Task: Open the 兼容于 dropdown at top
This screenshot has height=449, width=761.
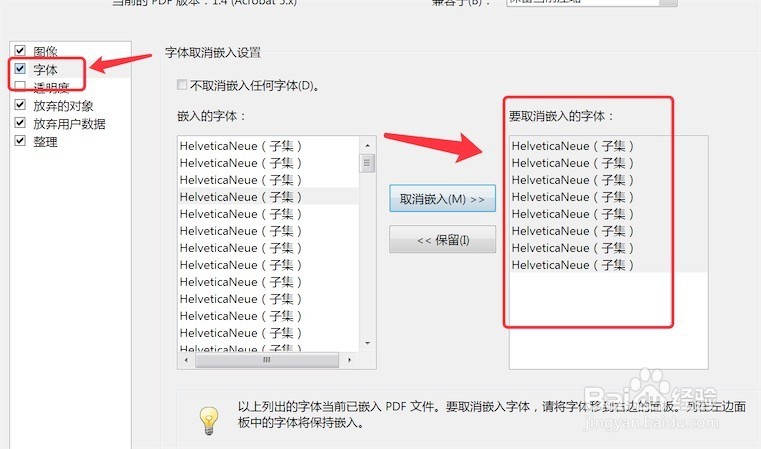Action: coord(591,2)
